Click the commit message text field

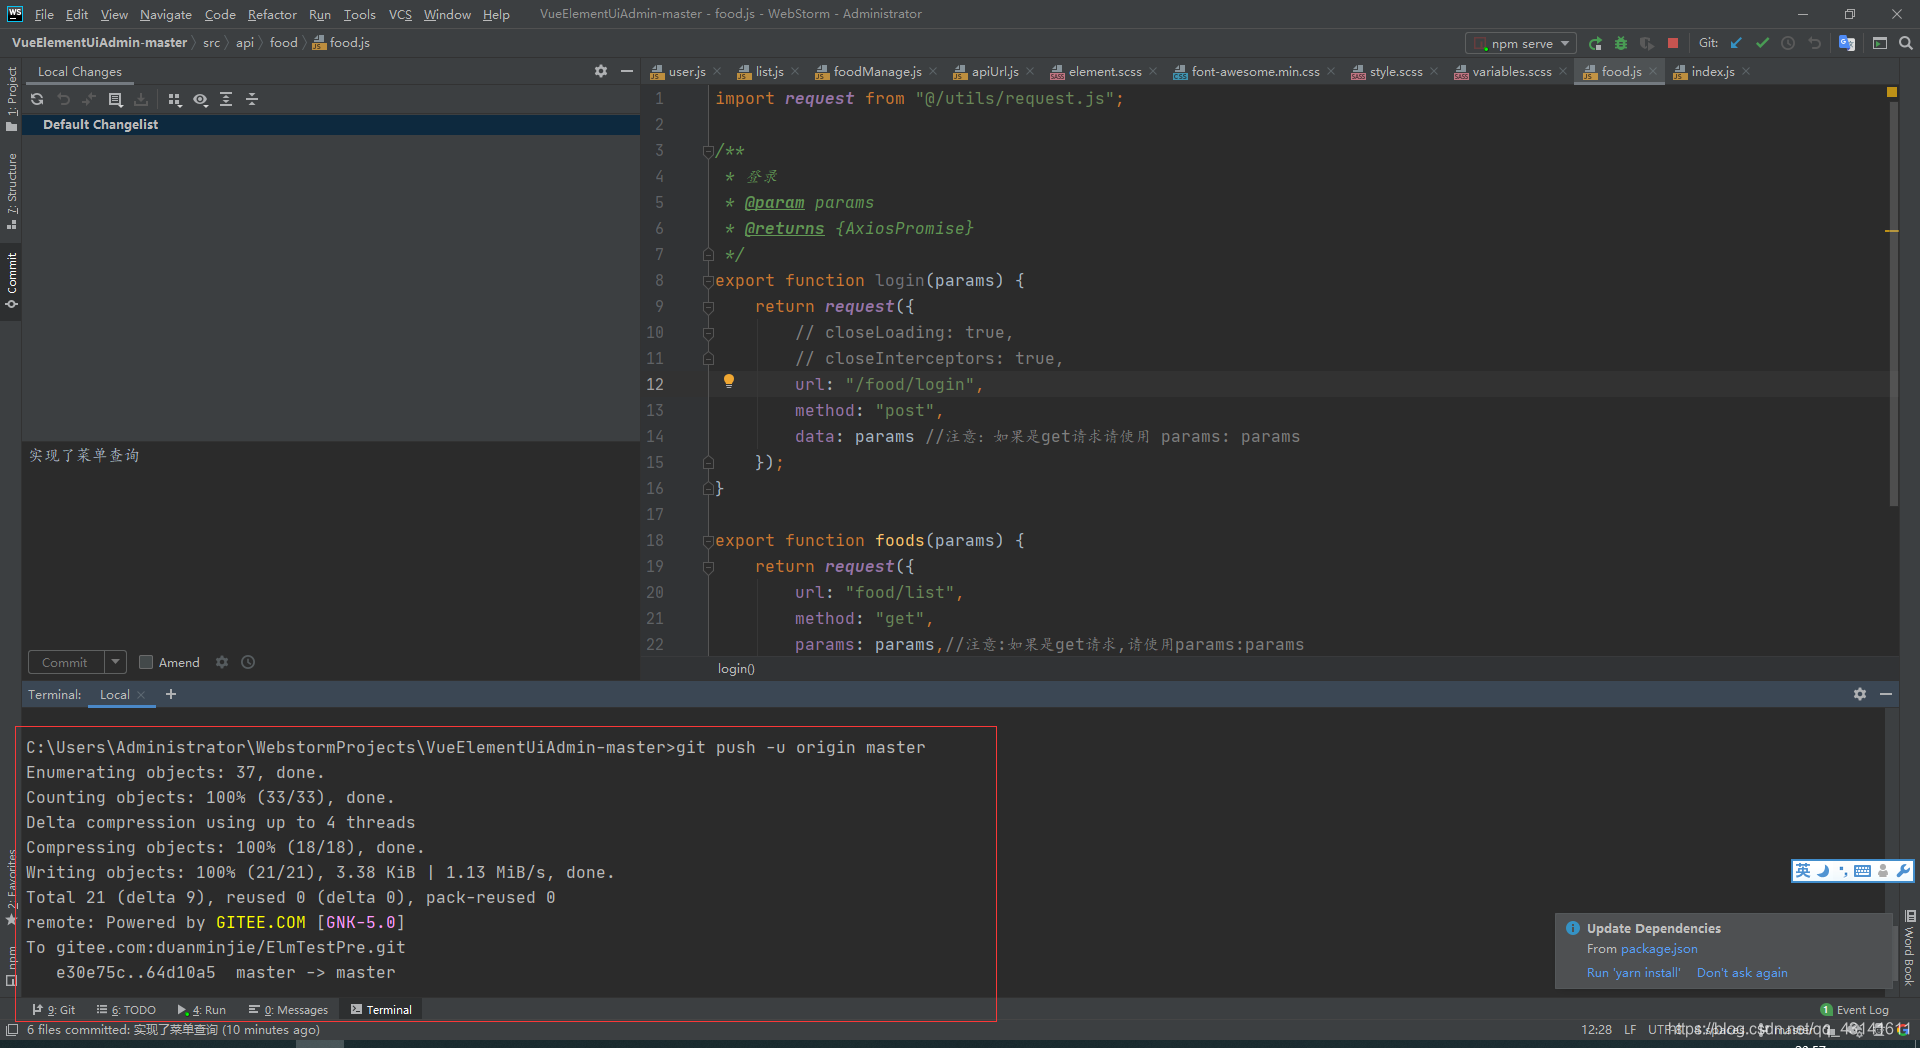(330, 542)
